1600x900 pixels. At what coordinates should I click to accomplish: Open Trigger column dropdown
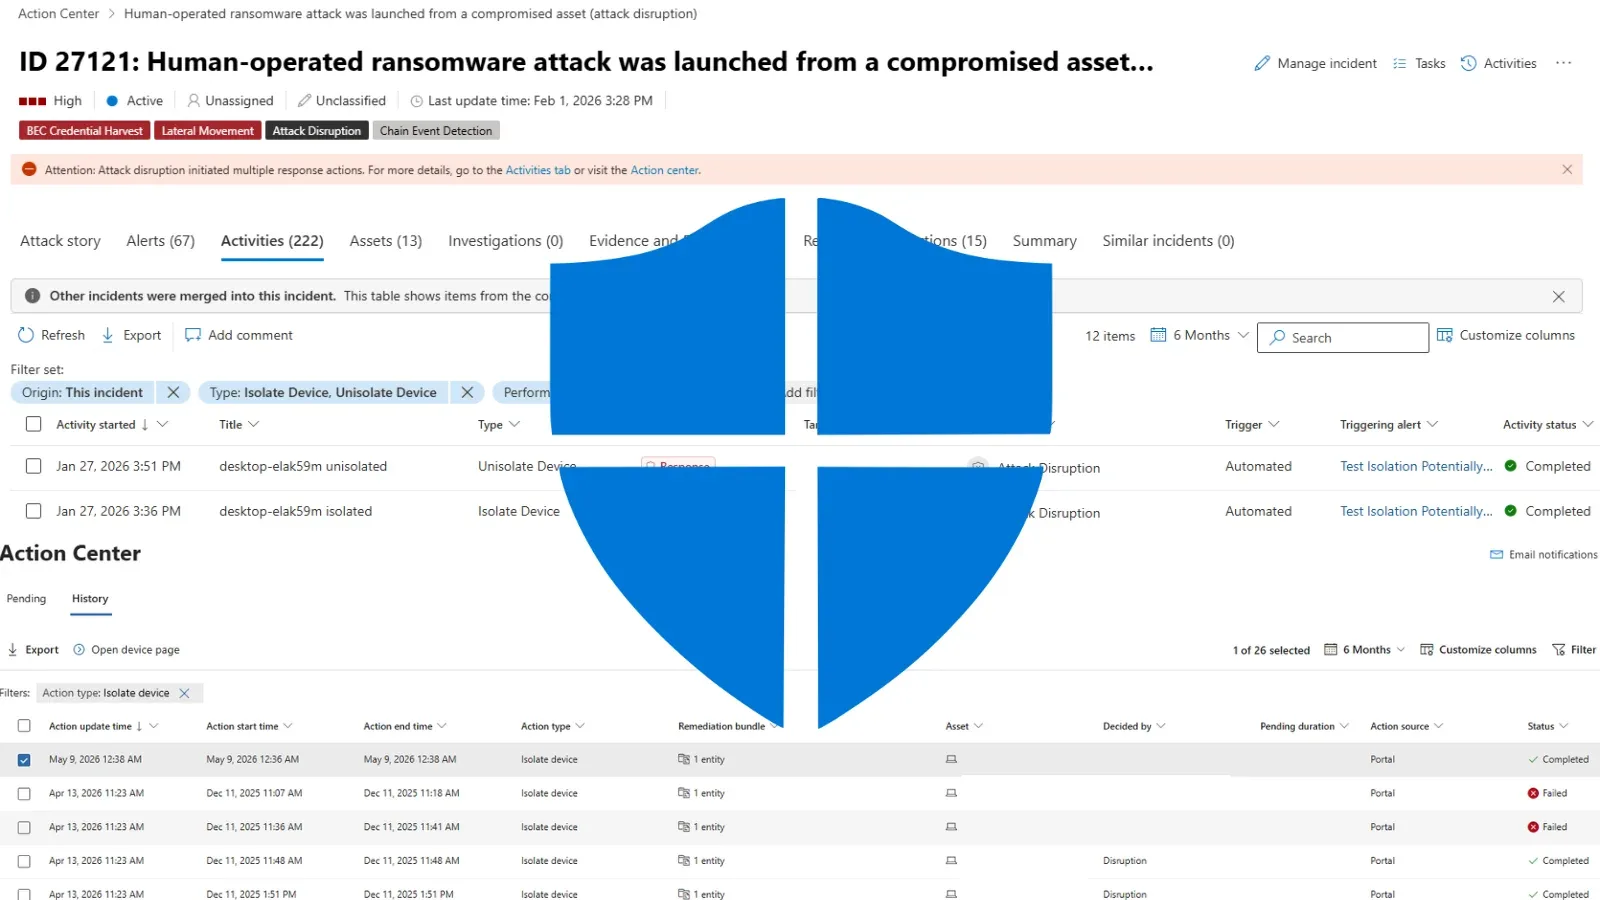coord(1273,424)
